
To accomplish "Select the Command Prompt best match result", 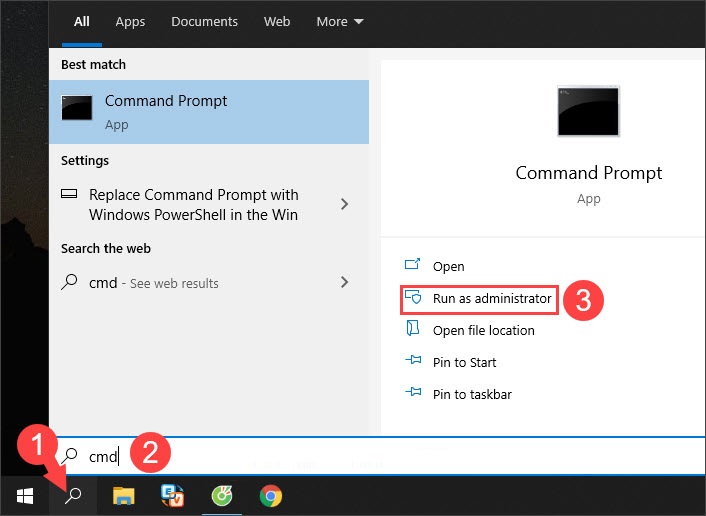I will (x=209, y=112).
